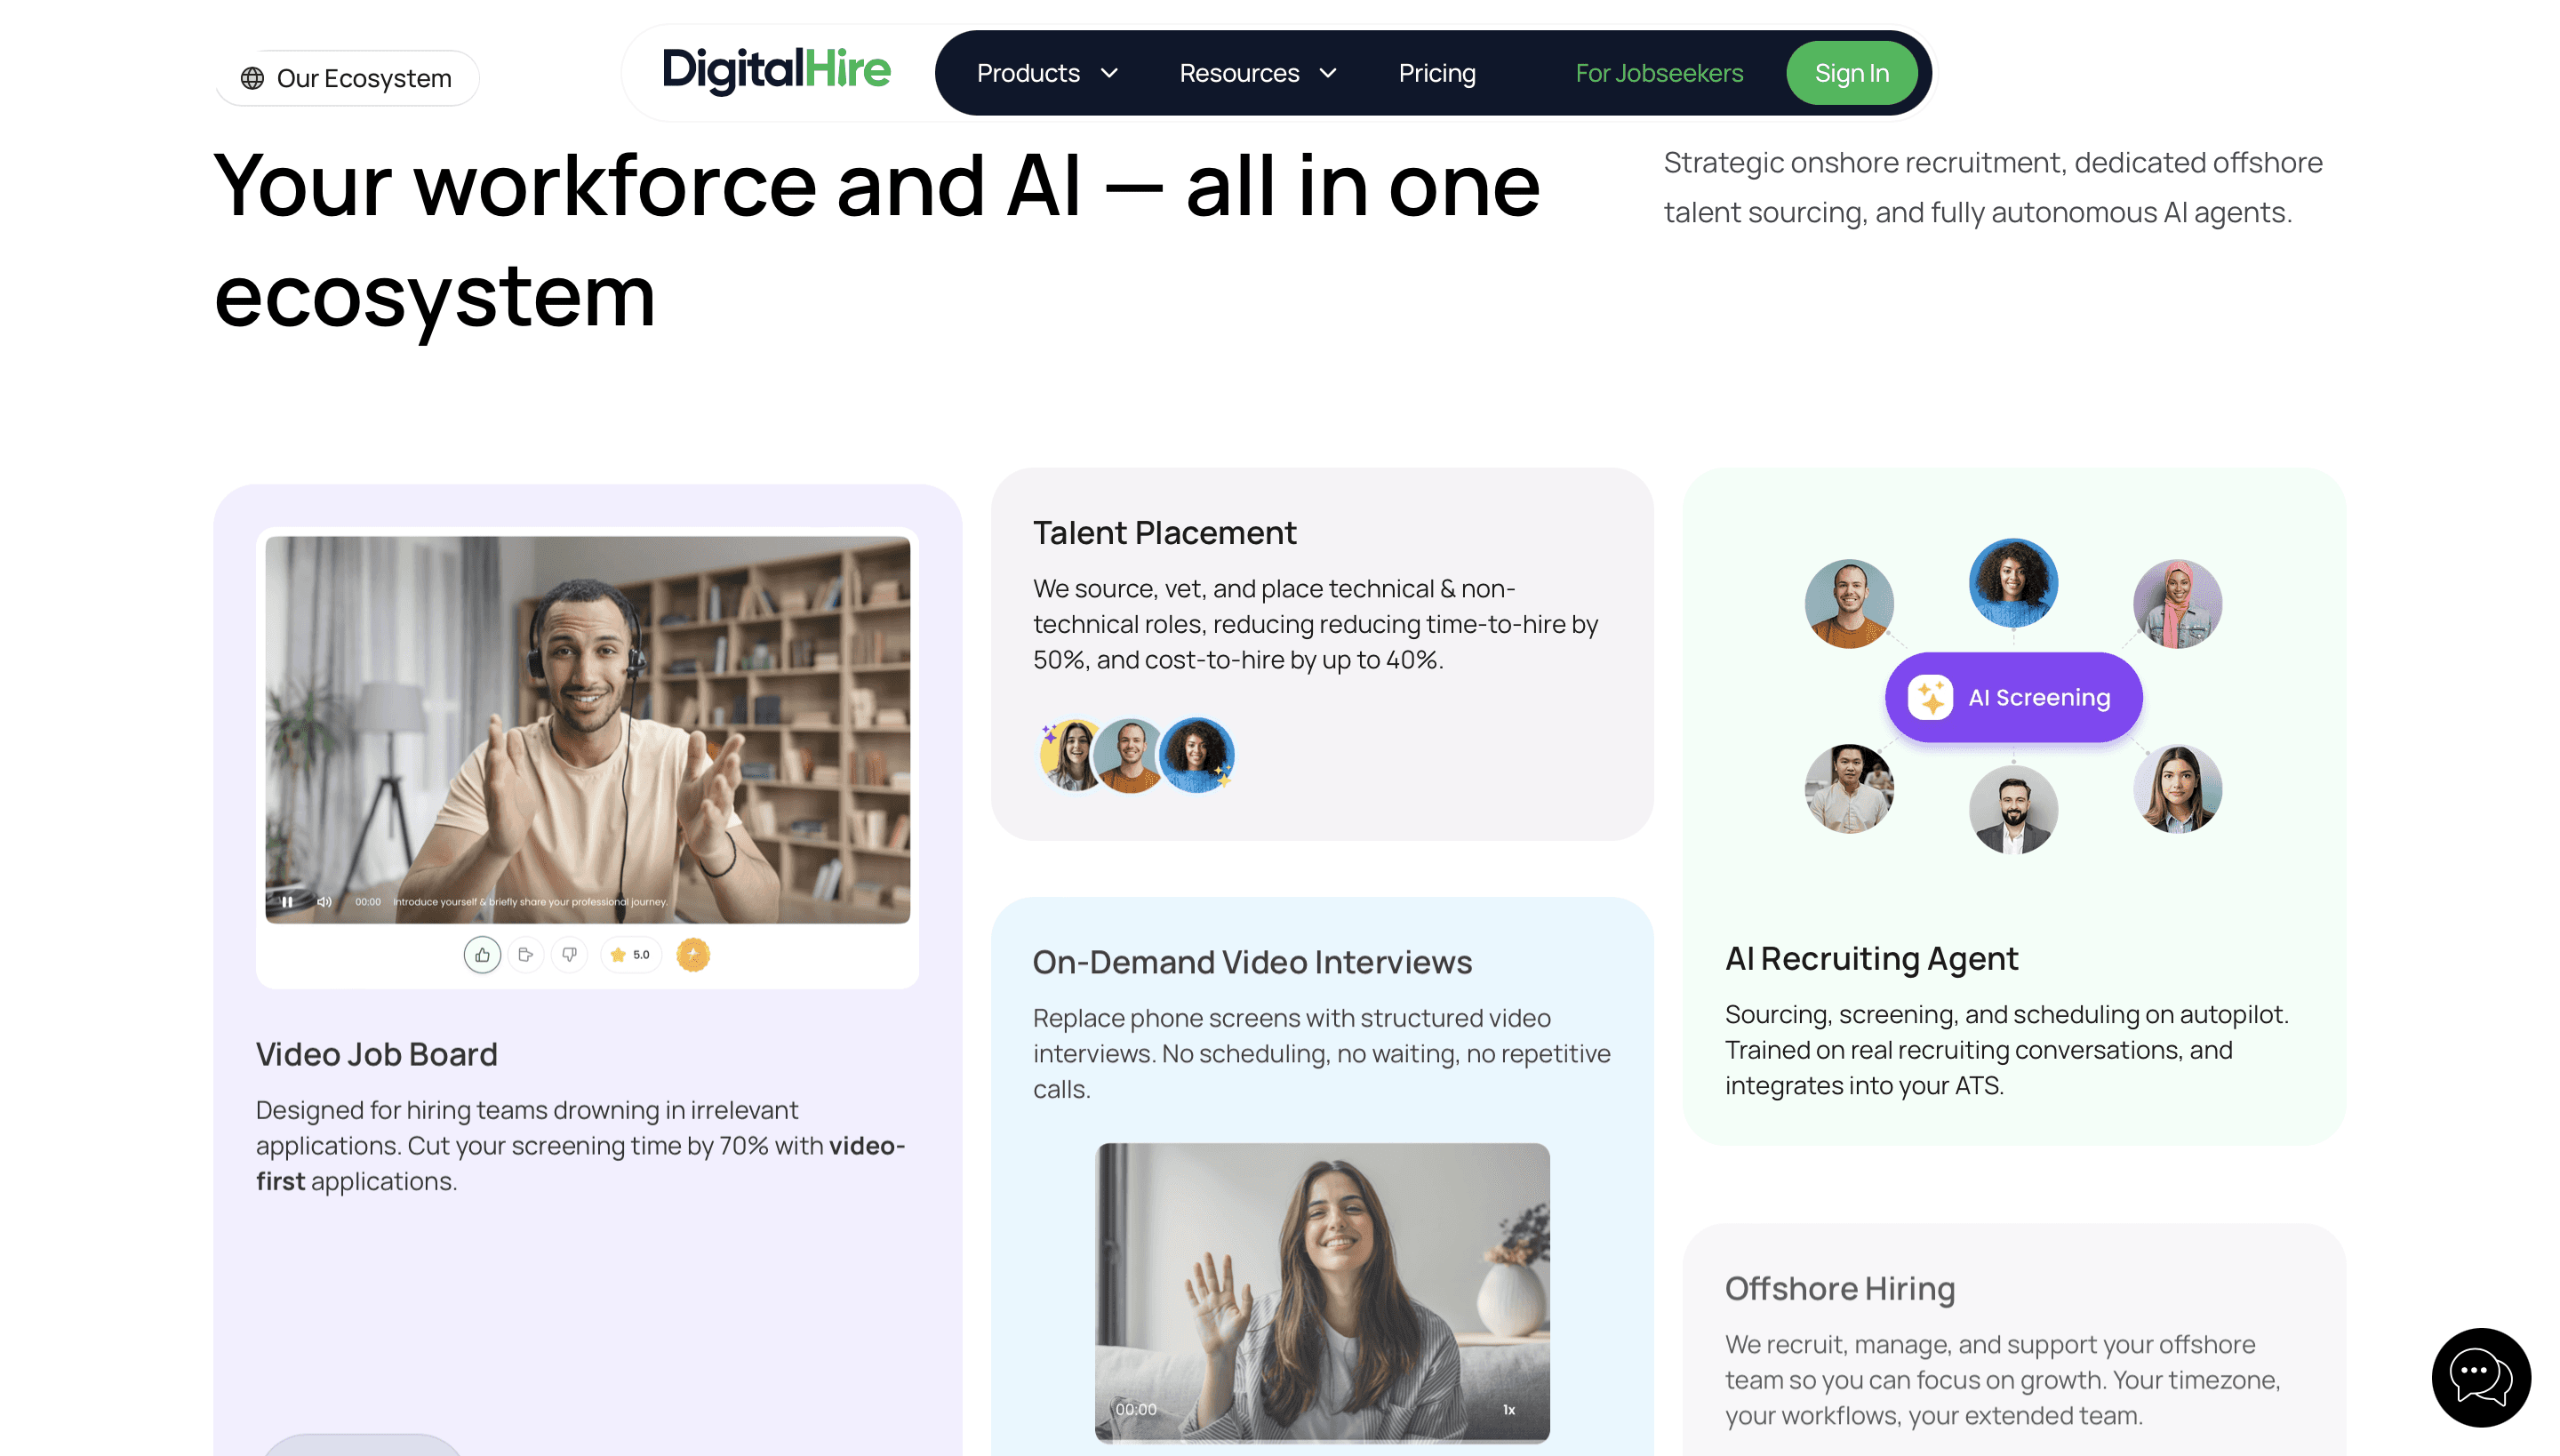
Task: Click the Sign In button
Action: (x=1852, y=73)
